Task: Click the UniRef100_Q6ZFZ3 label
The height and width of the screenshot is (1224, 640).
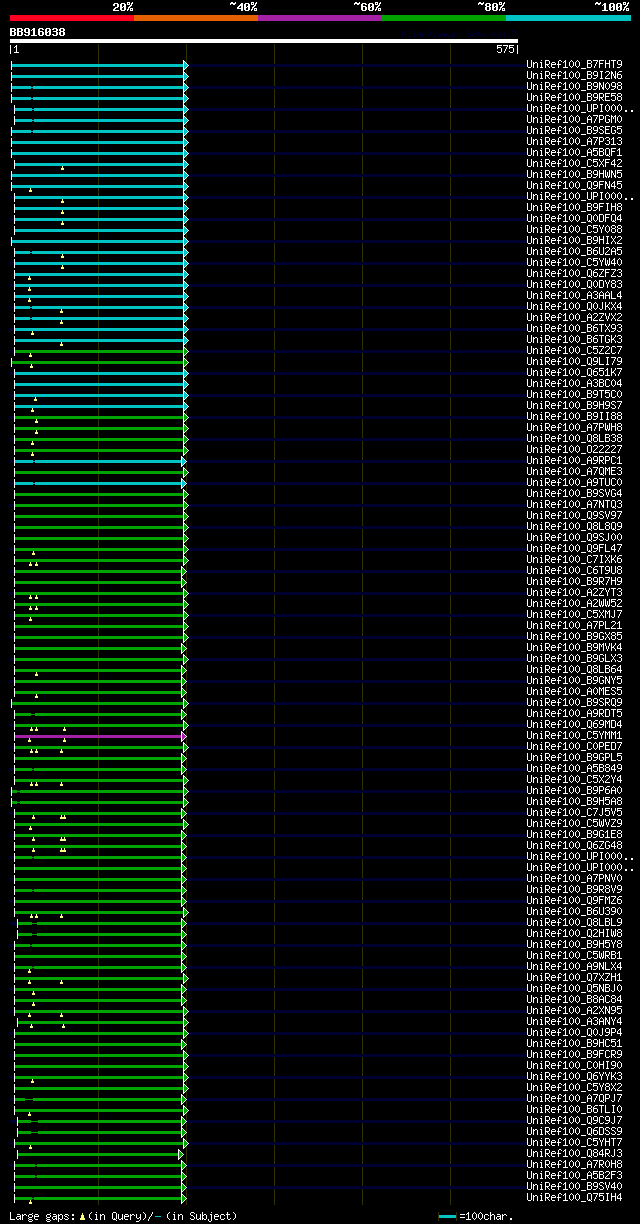Action: click(574, 274)
